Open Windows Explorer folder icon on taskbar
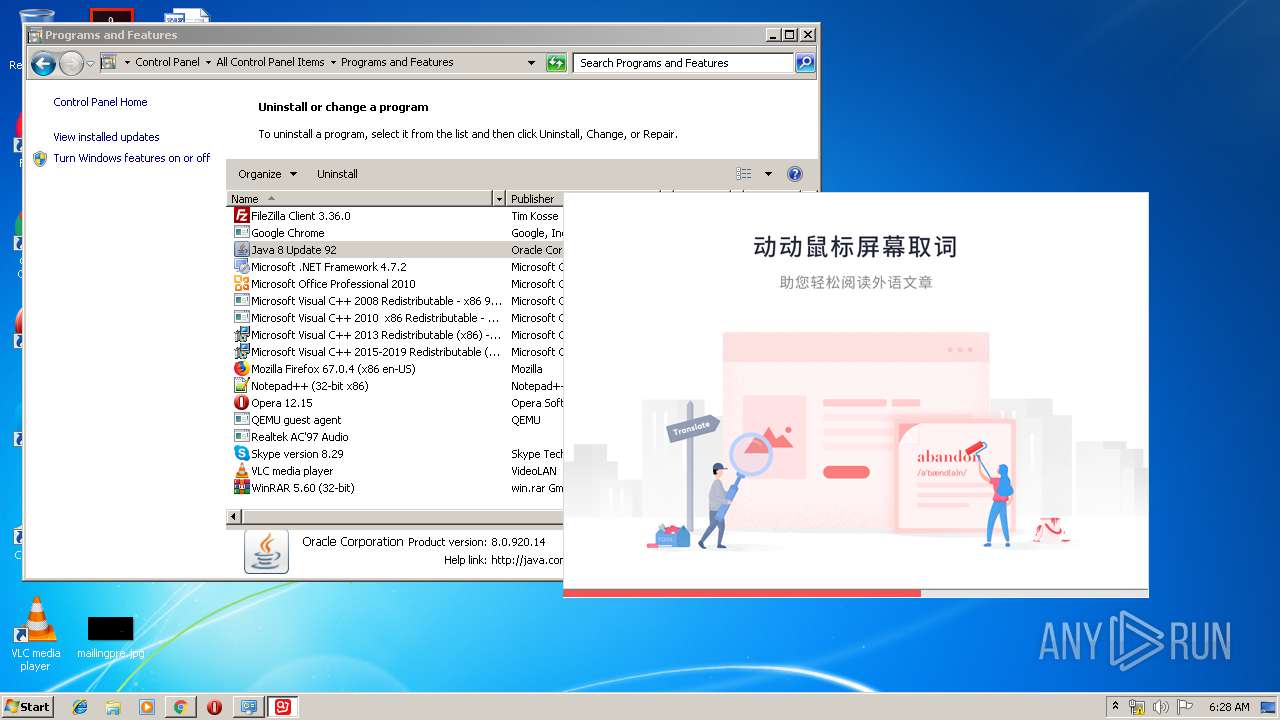This screenshot has height=720, width=1280. (x=113, y=707)
